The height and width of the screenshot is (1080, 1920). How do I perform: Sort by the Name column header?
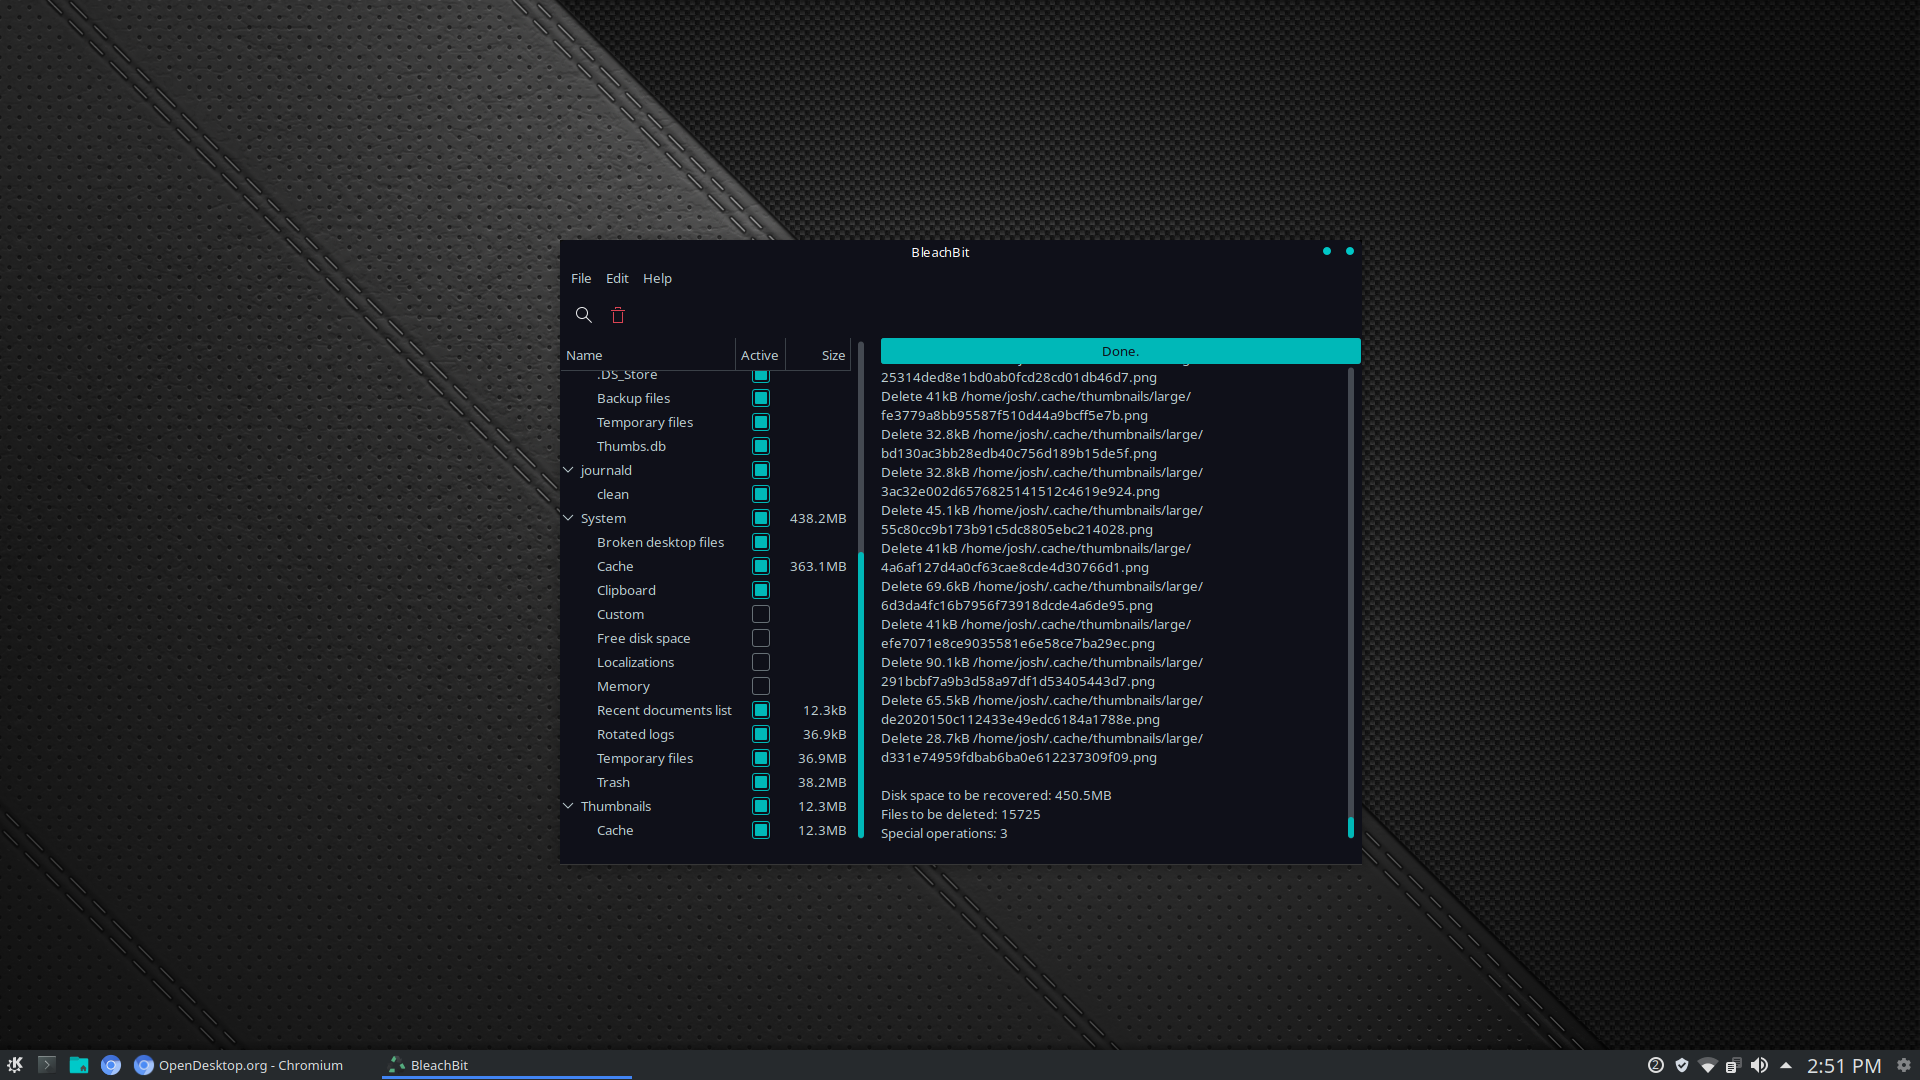coord(648,355)
